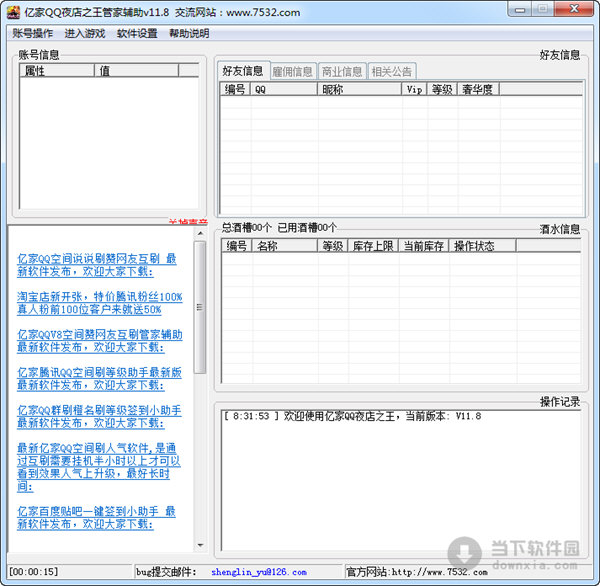This screenshot has width=600, height=586.
Task: Open link 亿家百度贴吧一键签到小助手
Action: [x=96, y=517]
